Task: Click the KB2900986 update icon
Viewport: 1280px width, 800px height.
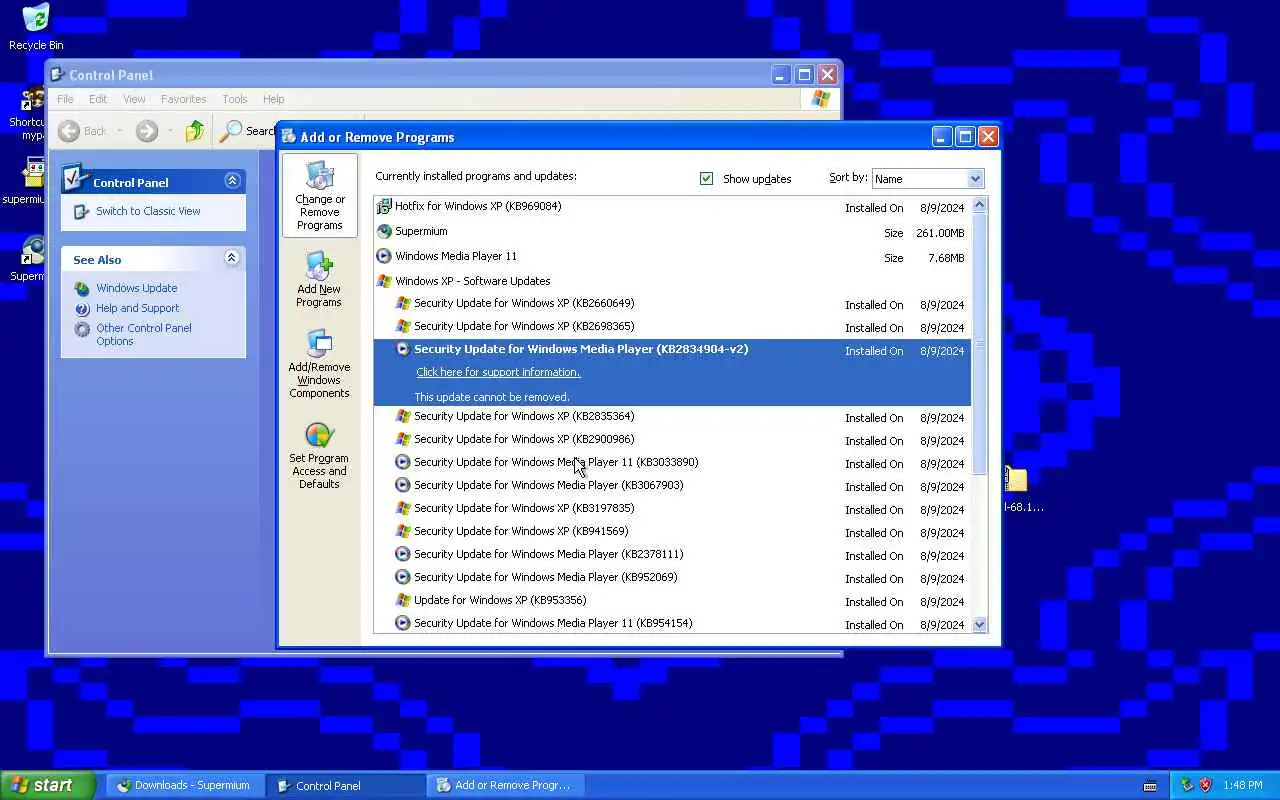Action: point(403,439)
